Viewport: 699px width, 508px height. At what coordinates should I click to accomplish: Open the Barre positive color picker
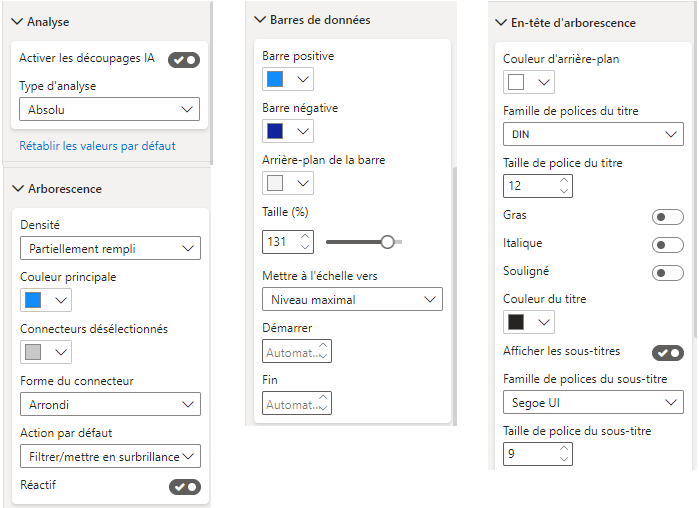pyautogui.click(x=288, y=79)
